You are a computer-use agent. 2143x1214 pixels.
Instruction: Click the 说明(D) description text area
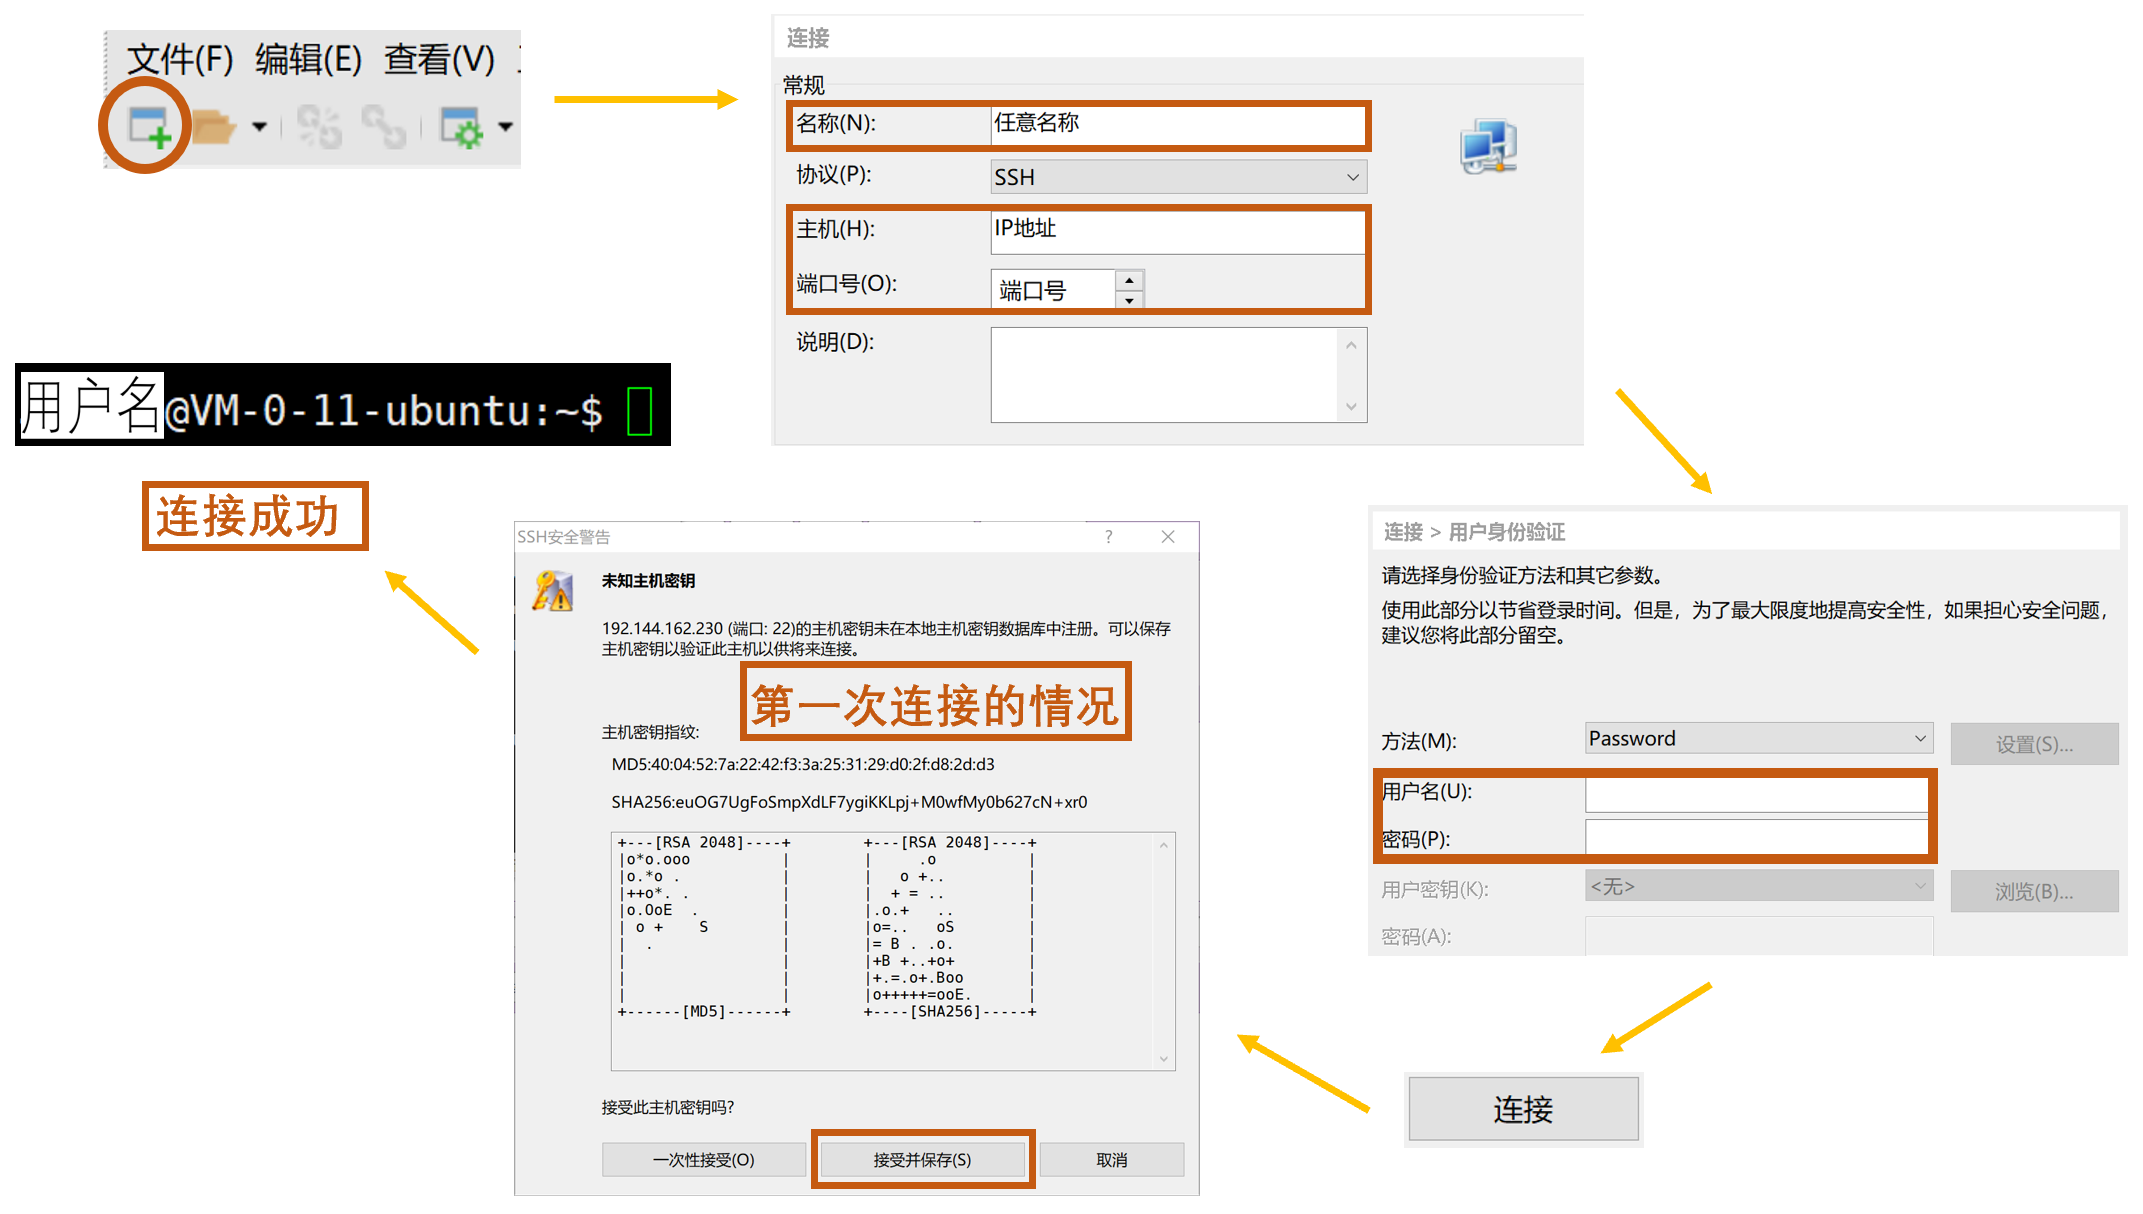(x=1165, y=375)
